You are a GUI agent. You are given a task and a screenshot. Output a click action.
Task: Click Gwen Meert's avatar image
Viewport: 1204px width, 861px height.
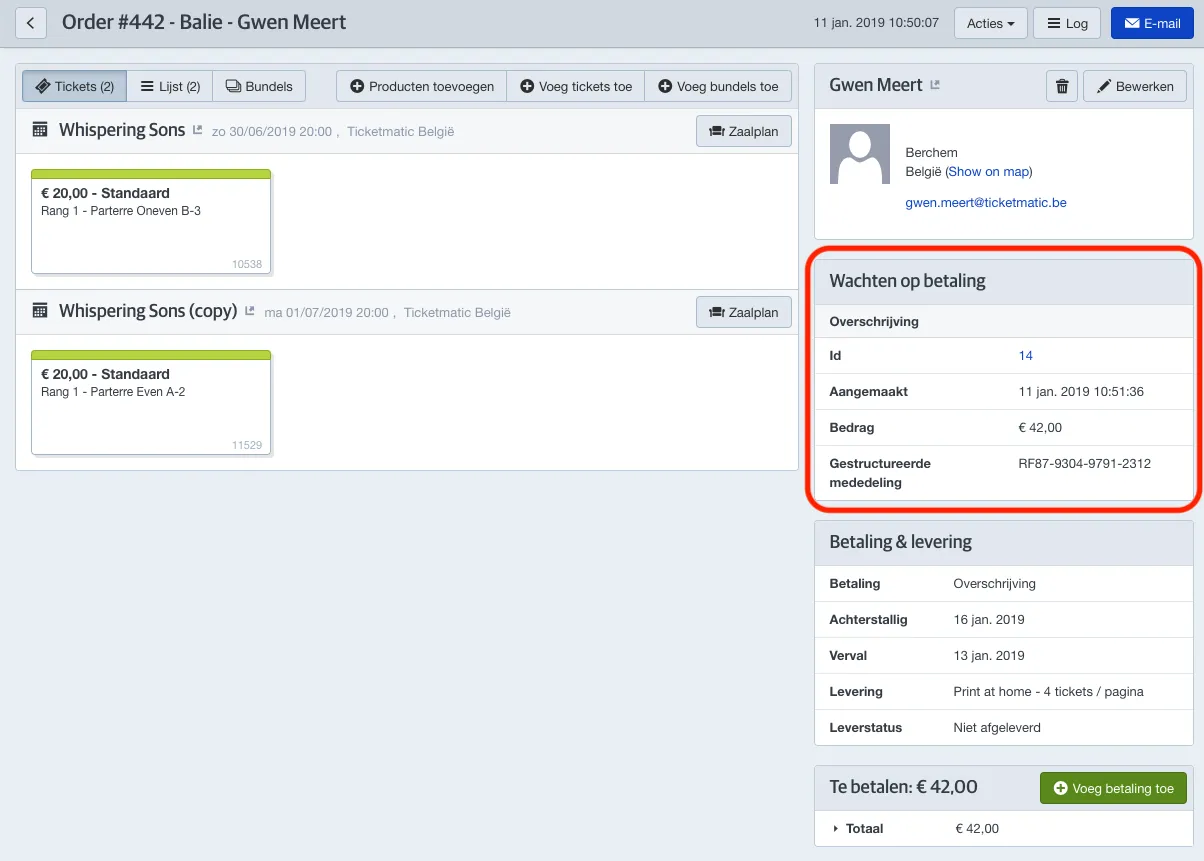point(860,154)
